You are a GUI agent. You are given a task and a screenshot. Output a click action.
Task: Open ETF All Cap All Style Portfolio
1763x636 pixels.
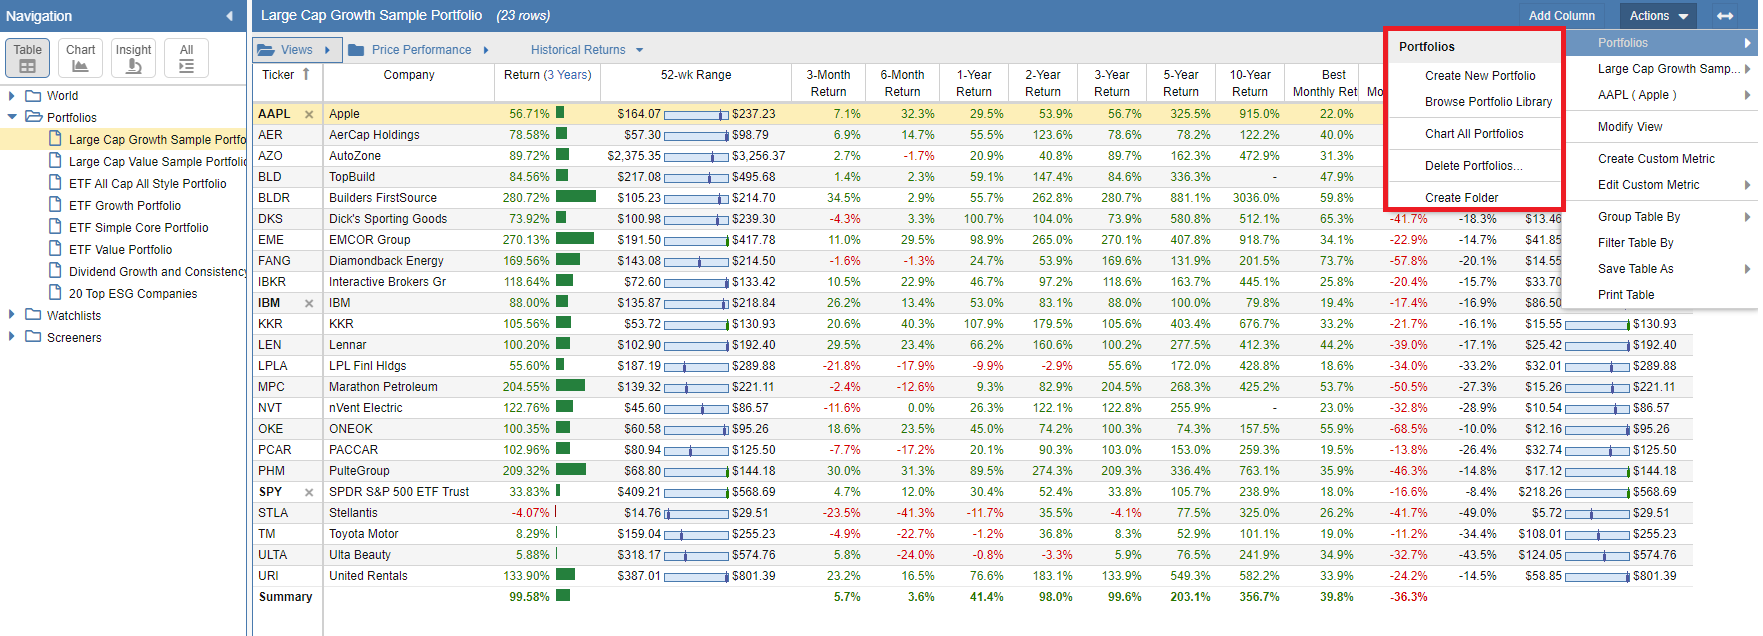[147, 184]
